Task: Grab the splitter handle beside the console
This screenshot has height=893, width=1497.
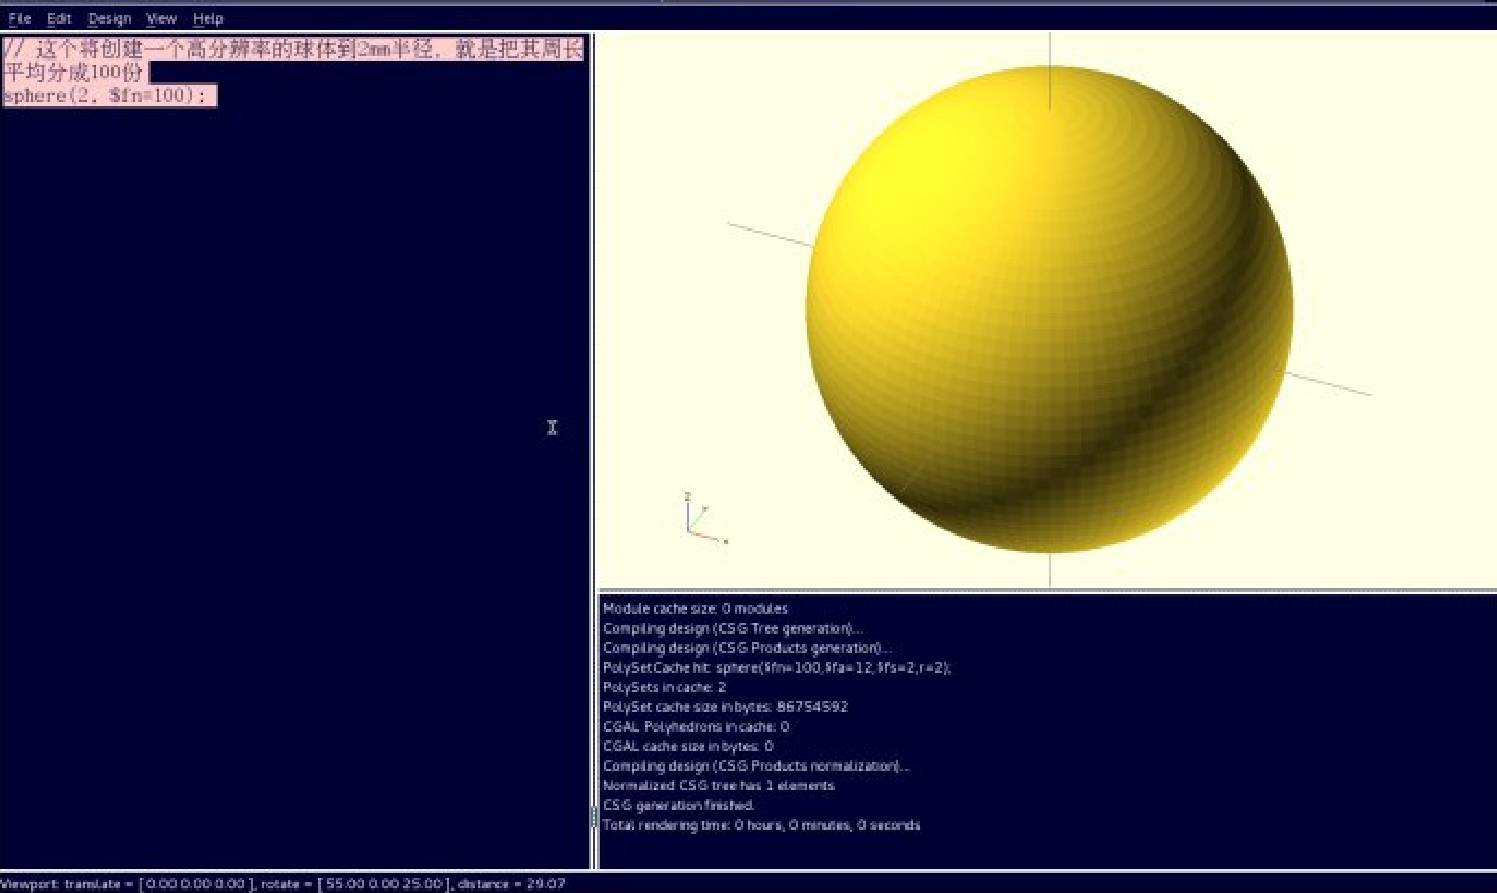Action: pyautogui.click(x=594, y=818)
